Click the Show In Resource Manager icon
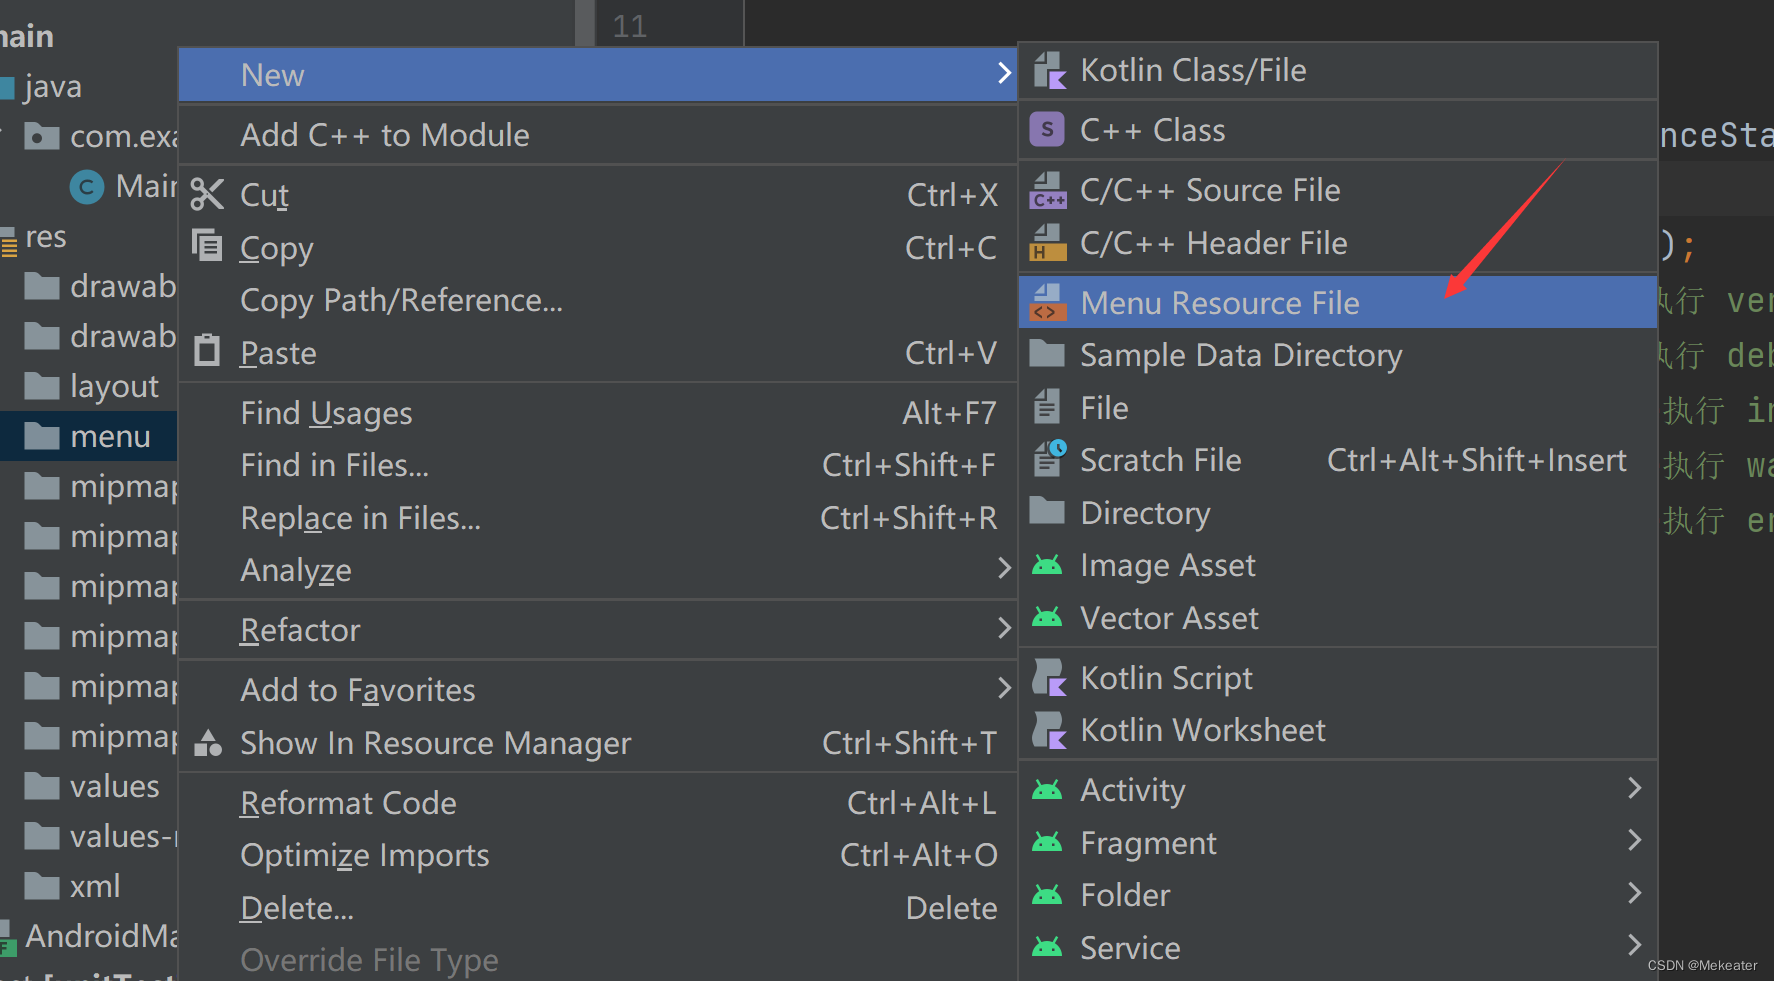Image resolution: width=1774 pixels, height=981 pixels. [208, 743]
